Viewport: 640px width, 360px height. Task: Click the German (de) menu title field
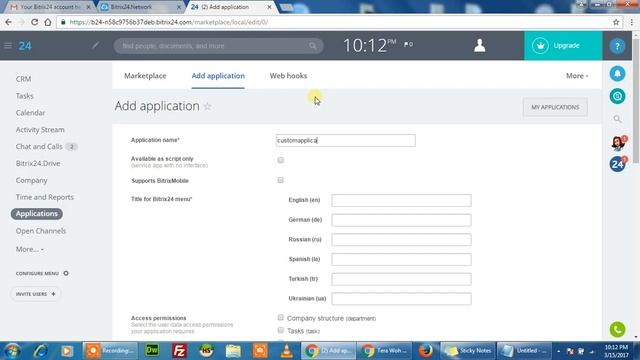[x=401, y=220]
